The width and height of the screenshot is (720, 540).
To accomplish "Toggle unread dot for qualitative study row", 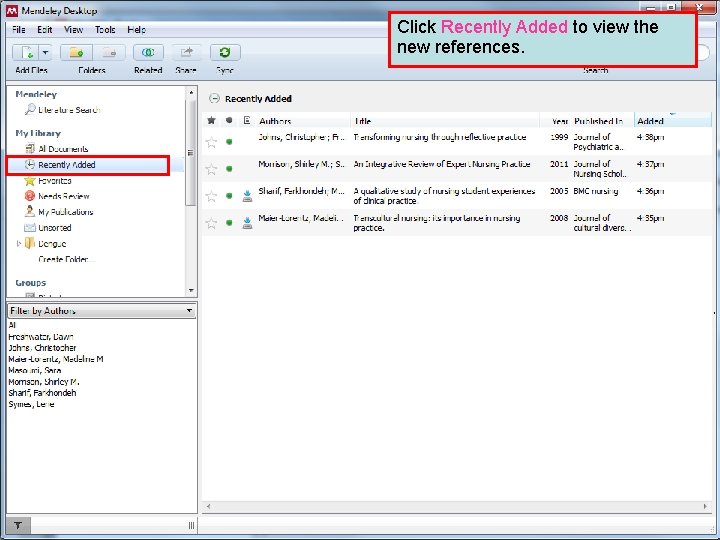I will point(229,196).
